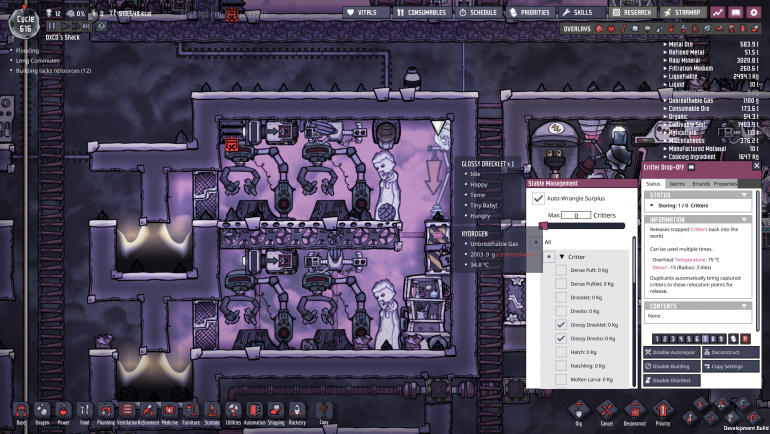Open the Refinement build category
Viewport: 770px width, 434px height.
(x=148, y=411)
